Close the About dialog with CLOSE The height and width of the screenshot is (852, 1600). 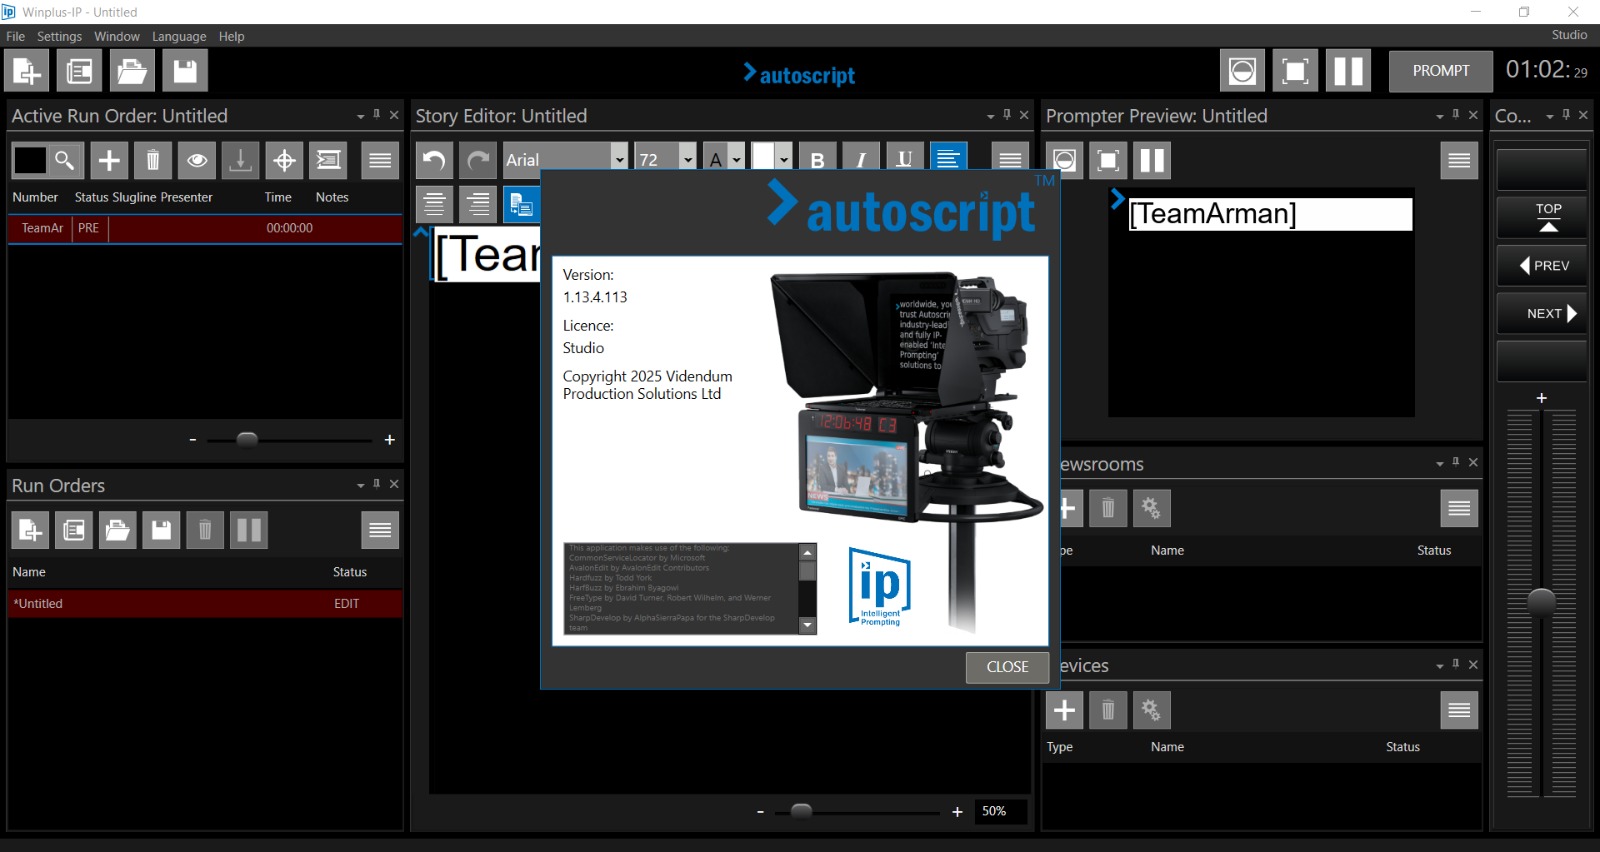[1007, 667]
